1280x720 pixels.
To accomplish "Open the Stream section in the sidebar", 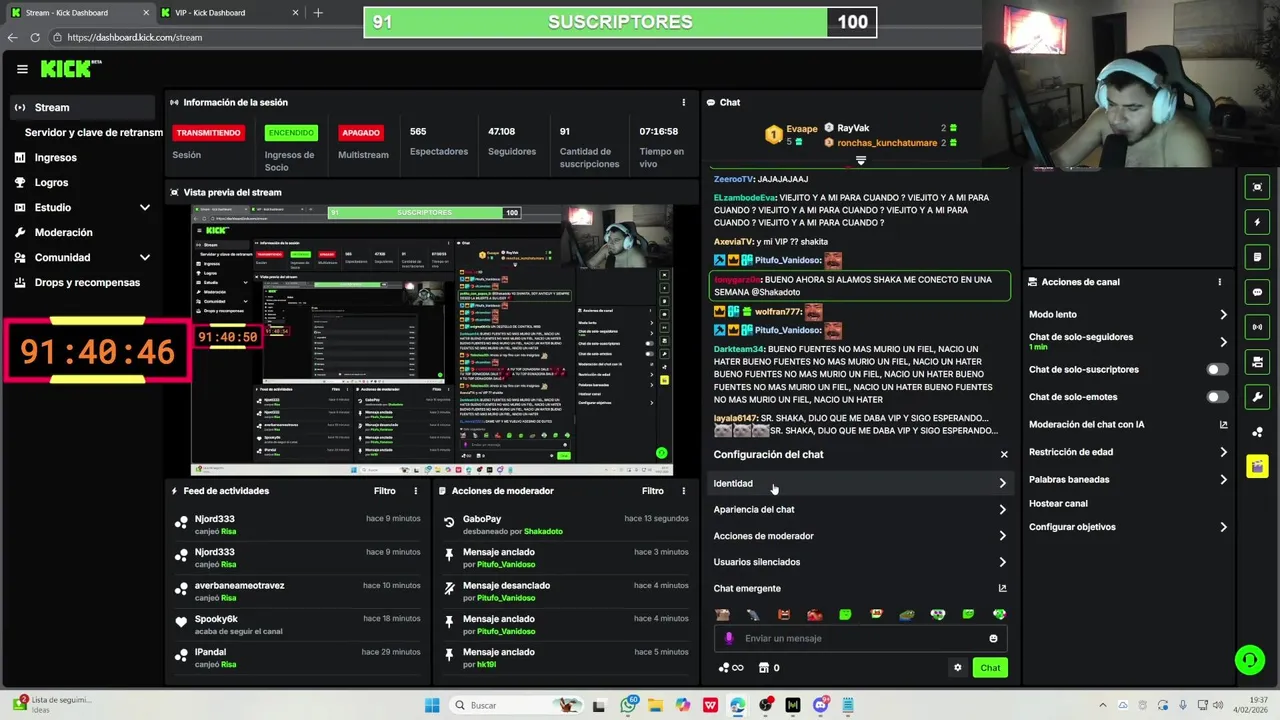I will coord(82,107).
